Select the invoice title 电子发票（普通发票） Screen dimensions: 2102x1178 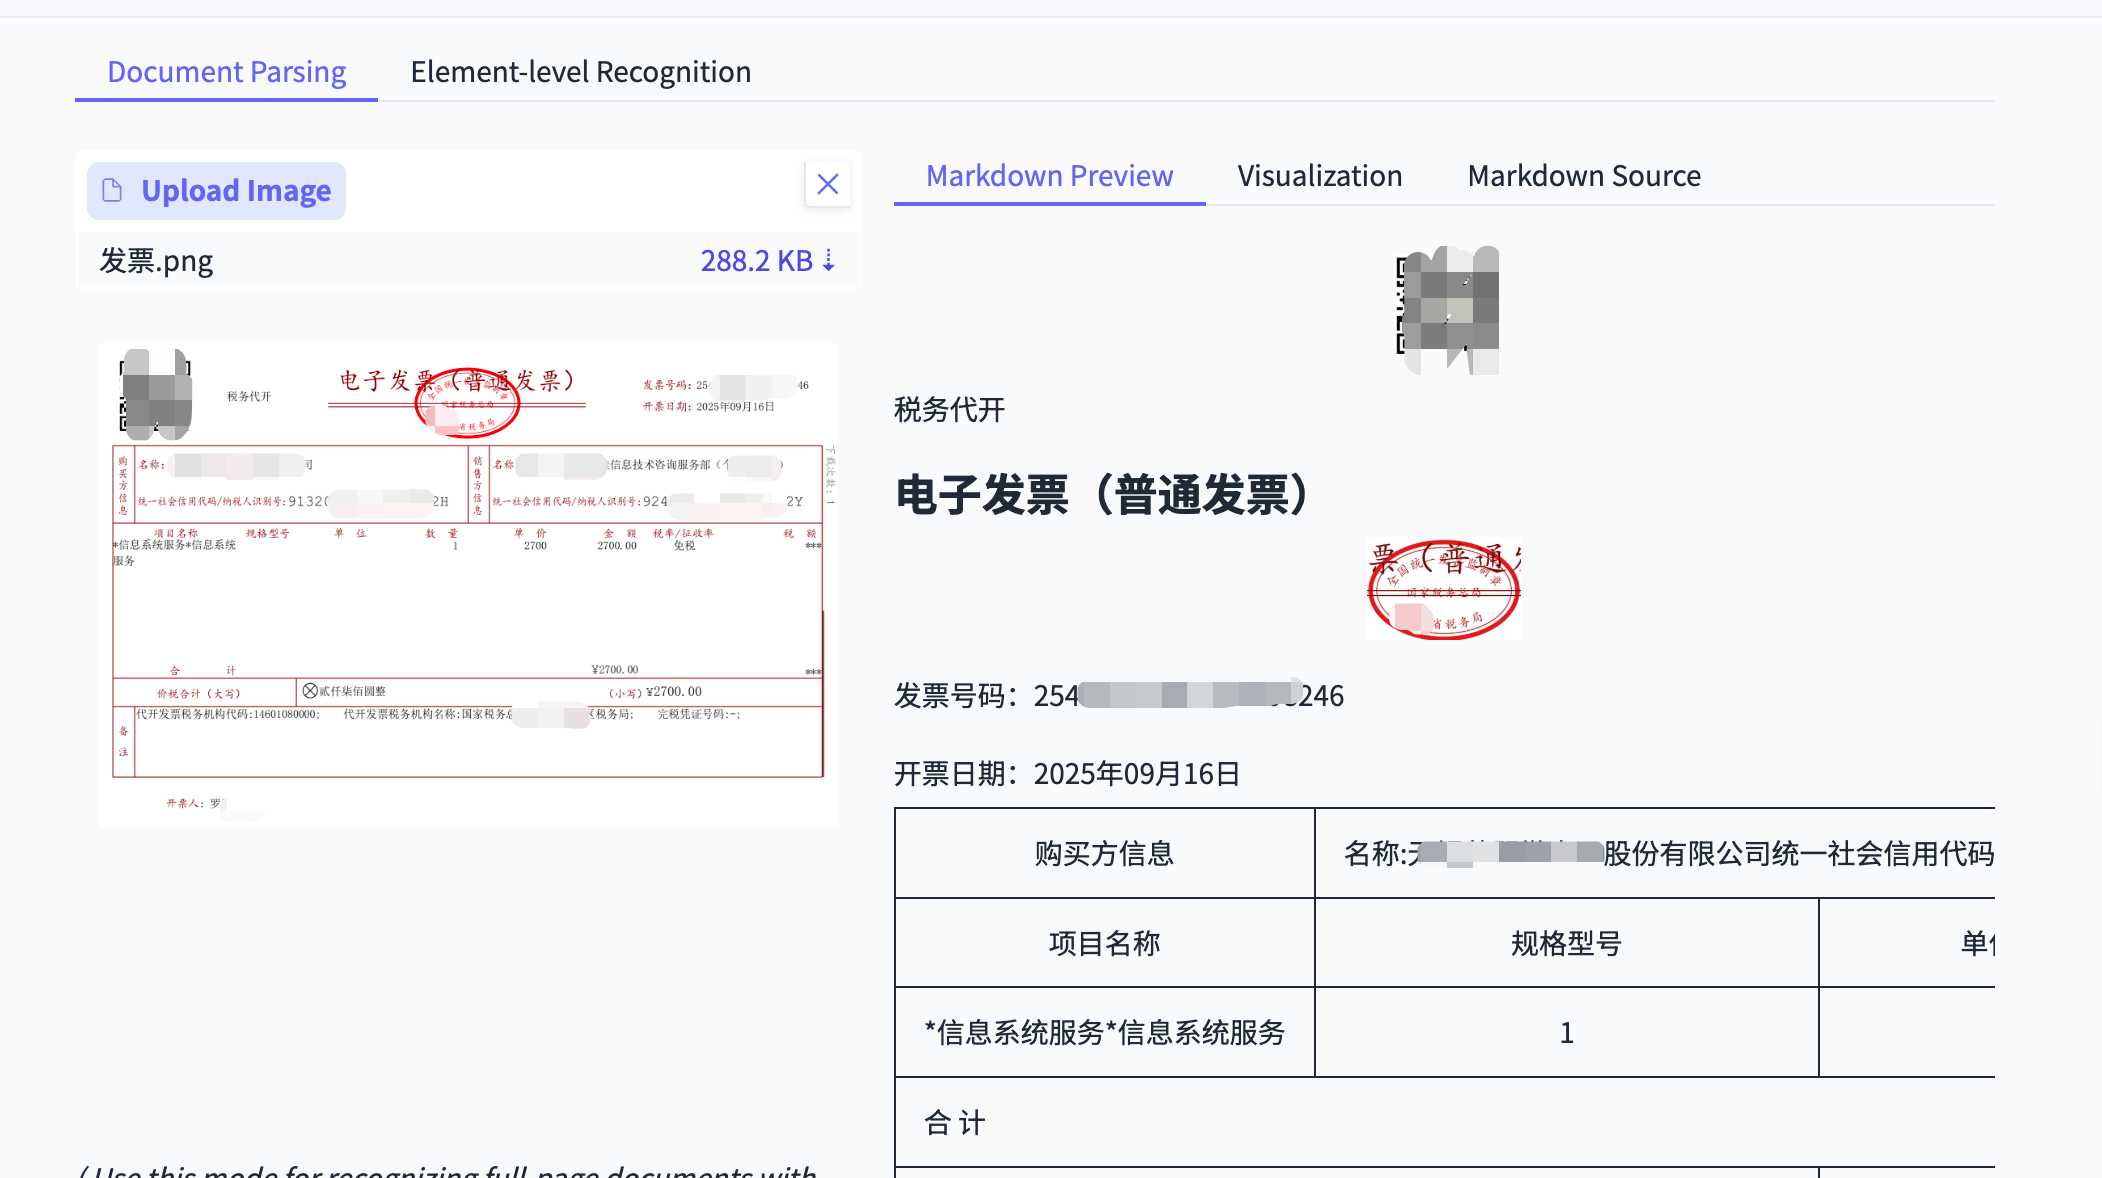[1100, 494]
